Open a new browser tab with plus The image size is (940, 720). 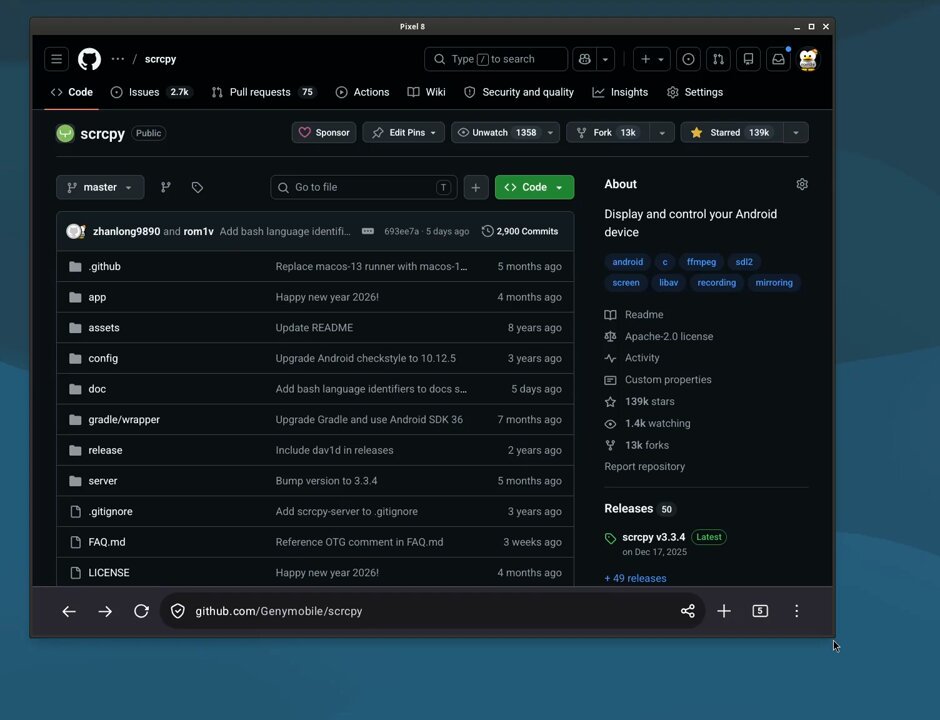tap(724, 611)
